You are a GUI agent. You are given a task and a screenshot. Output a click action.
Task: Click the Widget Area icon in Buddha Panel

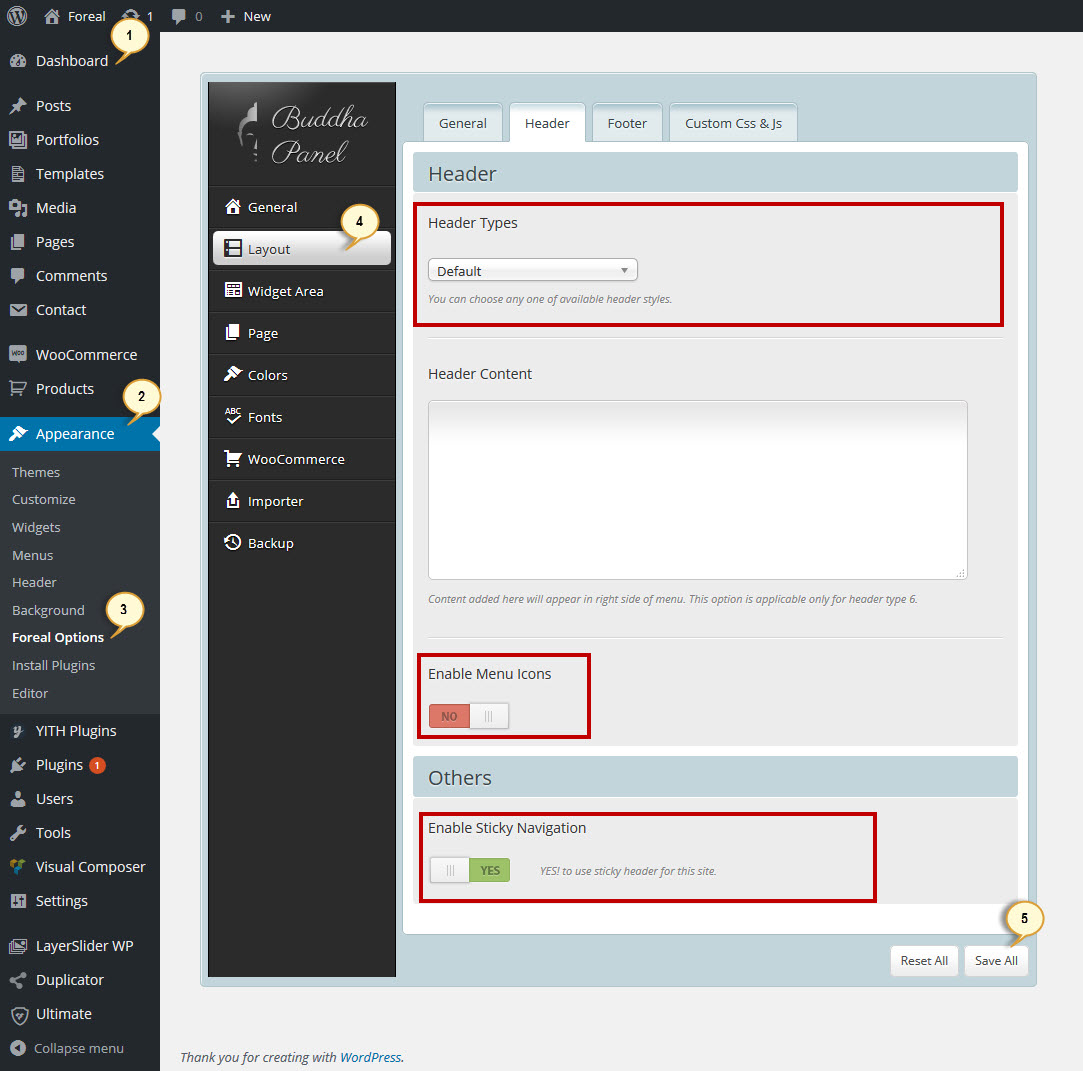pyautogui.click(x=233, y=290)
